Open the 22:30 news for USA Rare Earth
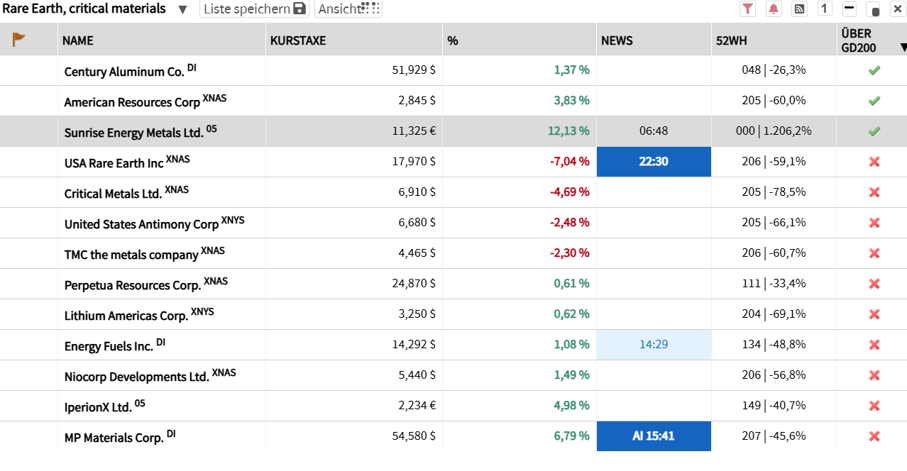The width and height of the screenshot is (907, 471). (x=654, y=161)
